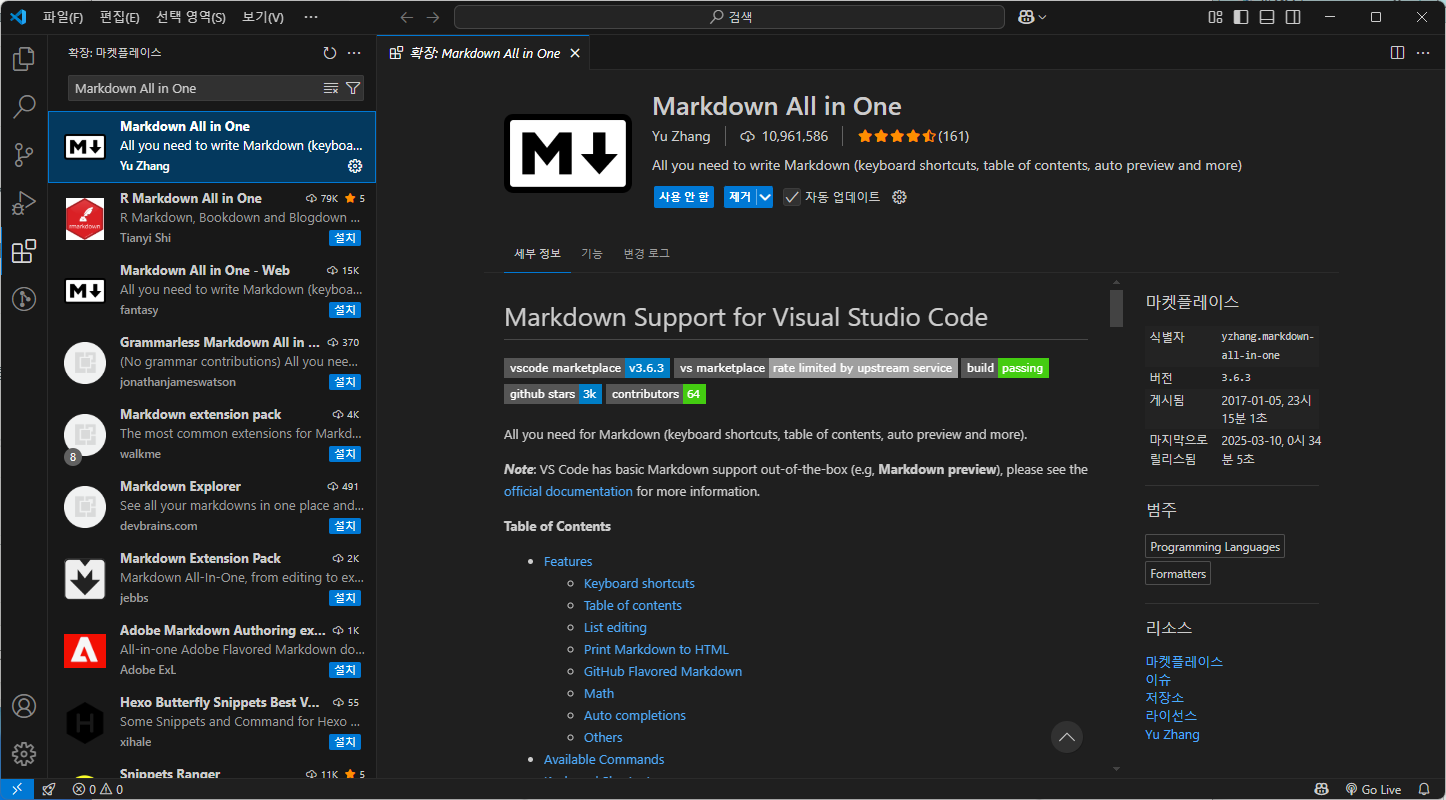The width and height of the screenshot is (1446, 800).
Task: Expand the remove button dropdown arrow
Action: click(x=765, y=197)
